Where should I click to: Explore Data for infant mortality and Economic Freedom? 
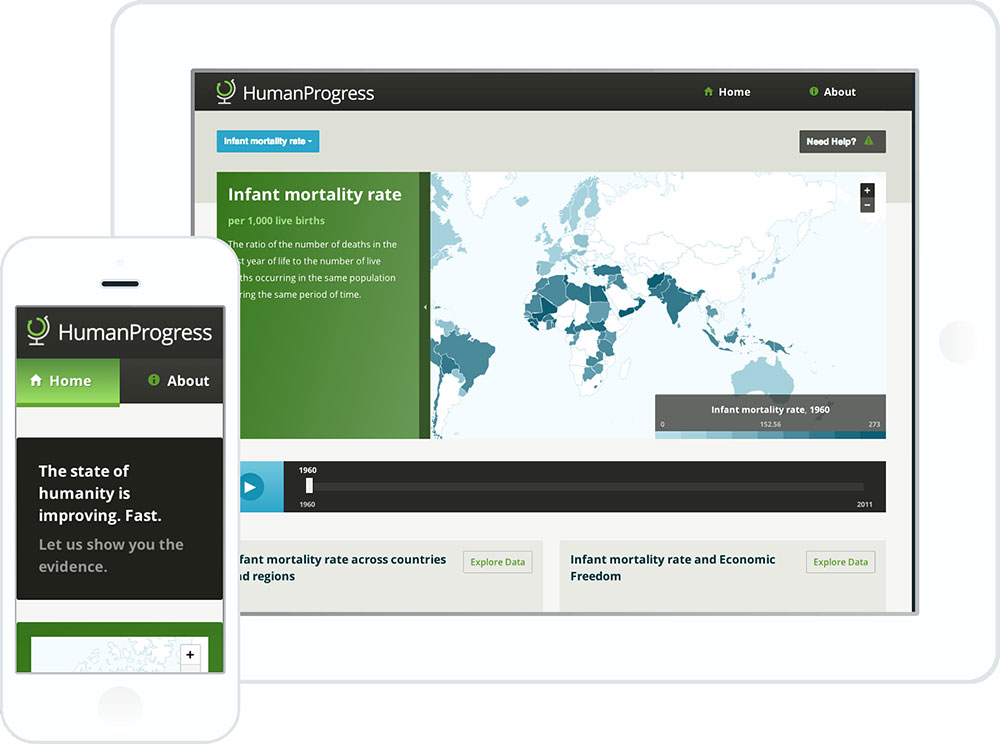tap(841, 562)
